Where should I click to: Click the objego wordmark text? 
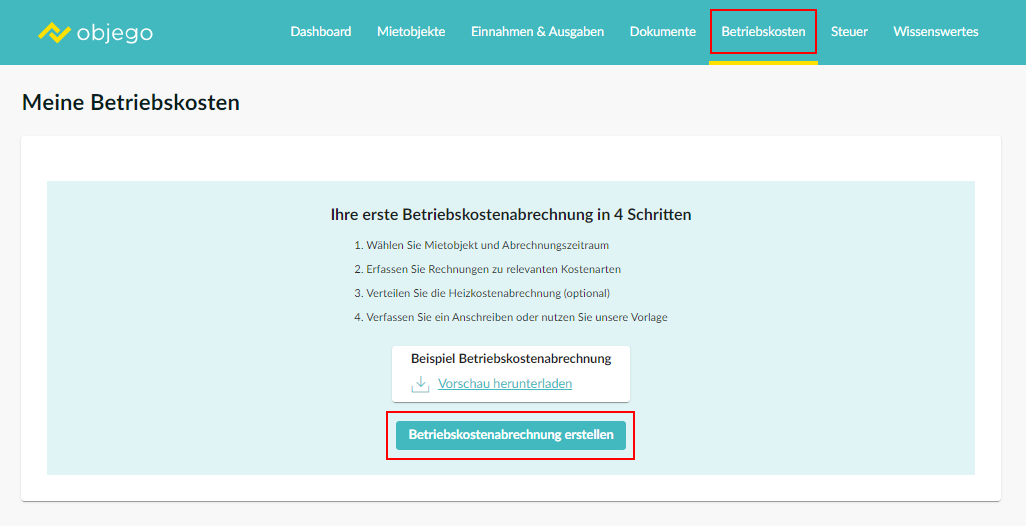coord(115,33)
